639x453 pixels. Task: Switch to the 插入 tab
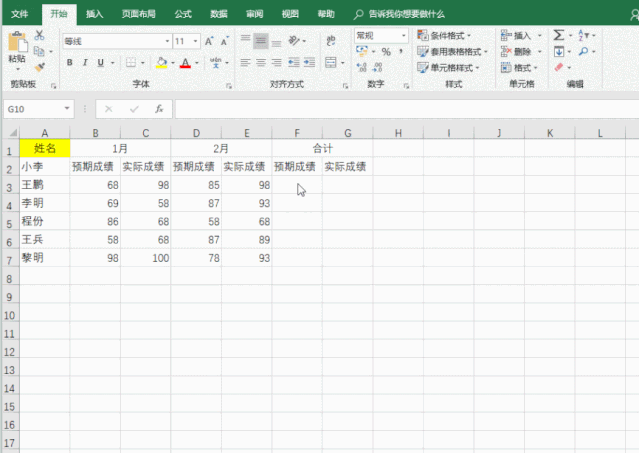[94, 14]
